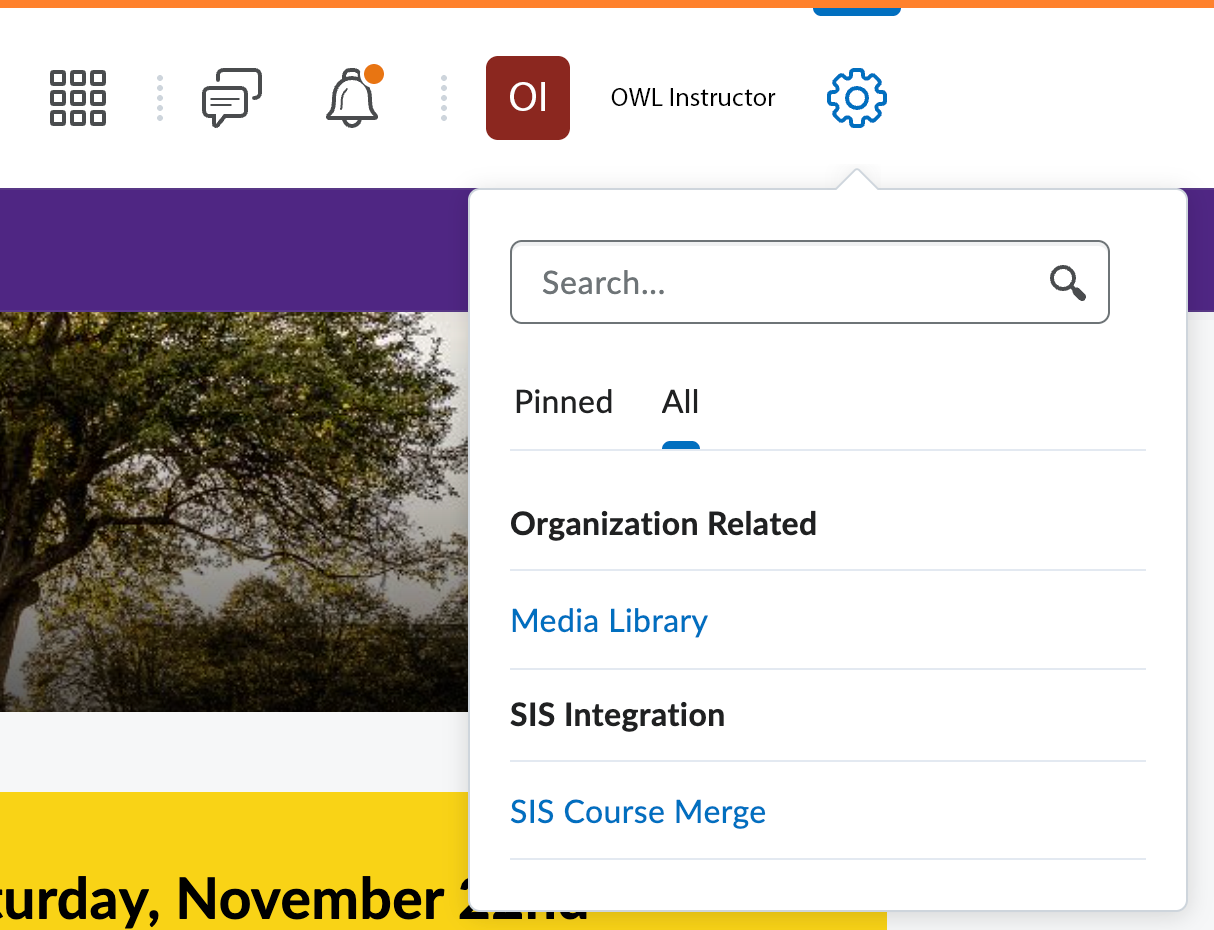Open Media Library
The height and width of the screenshot is (930, 1214).
point(609,621)
